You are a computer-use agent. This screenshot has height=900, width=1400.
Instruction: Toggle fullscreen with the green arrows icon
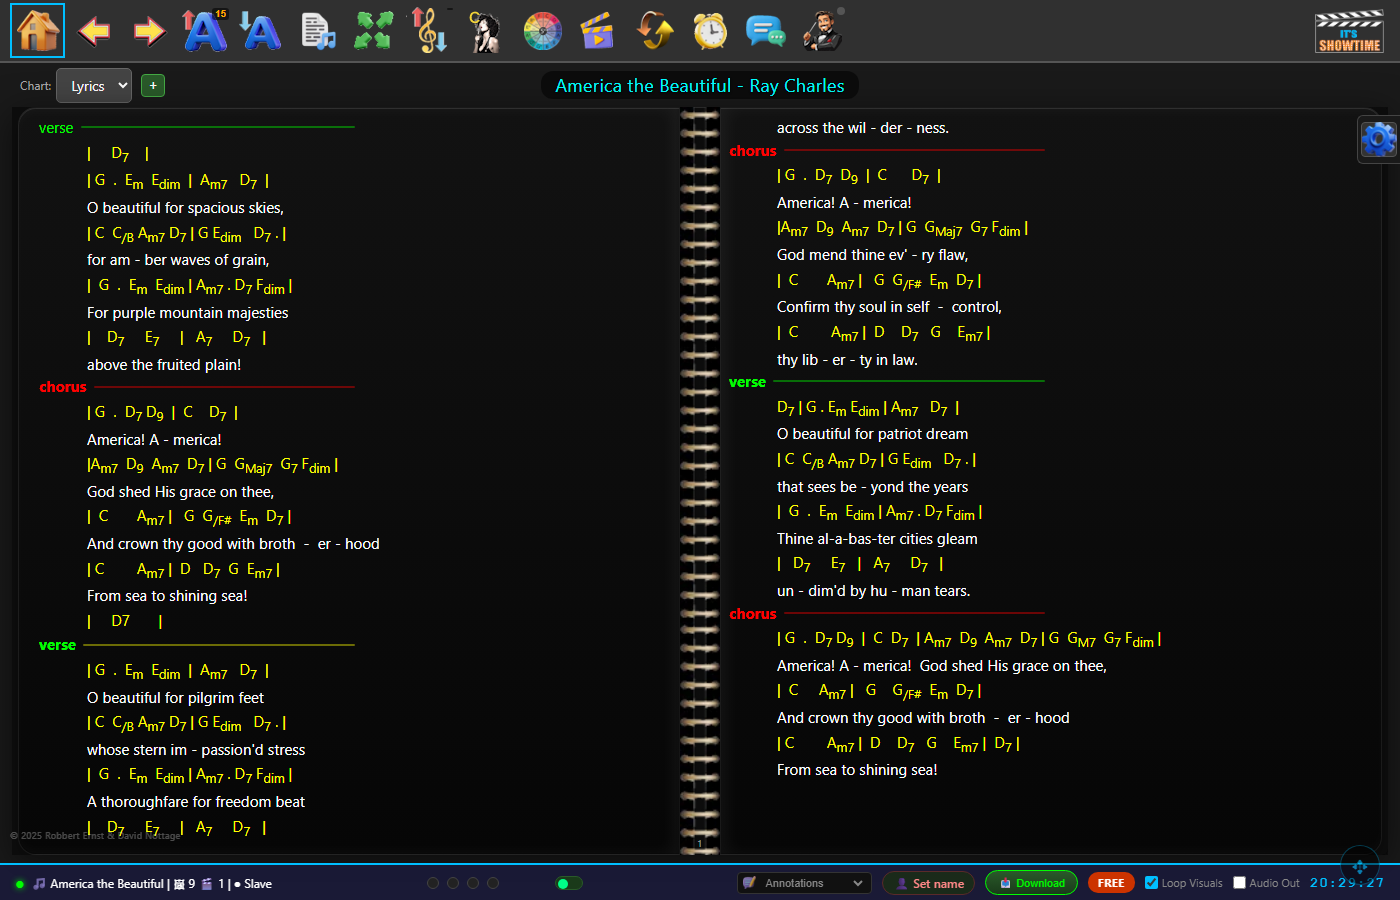[x=374, y=31]
